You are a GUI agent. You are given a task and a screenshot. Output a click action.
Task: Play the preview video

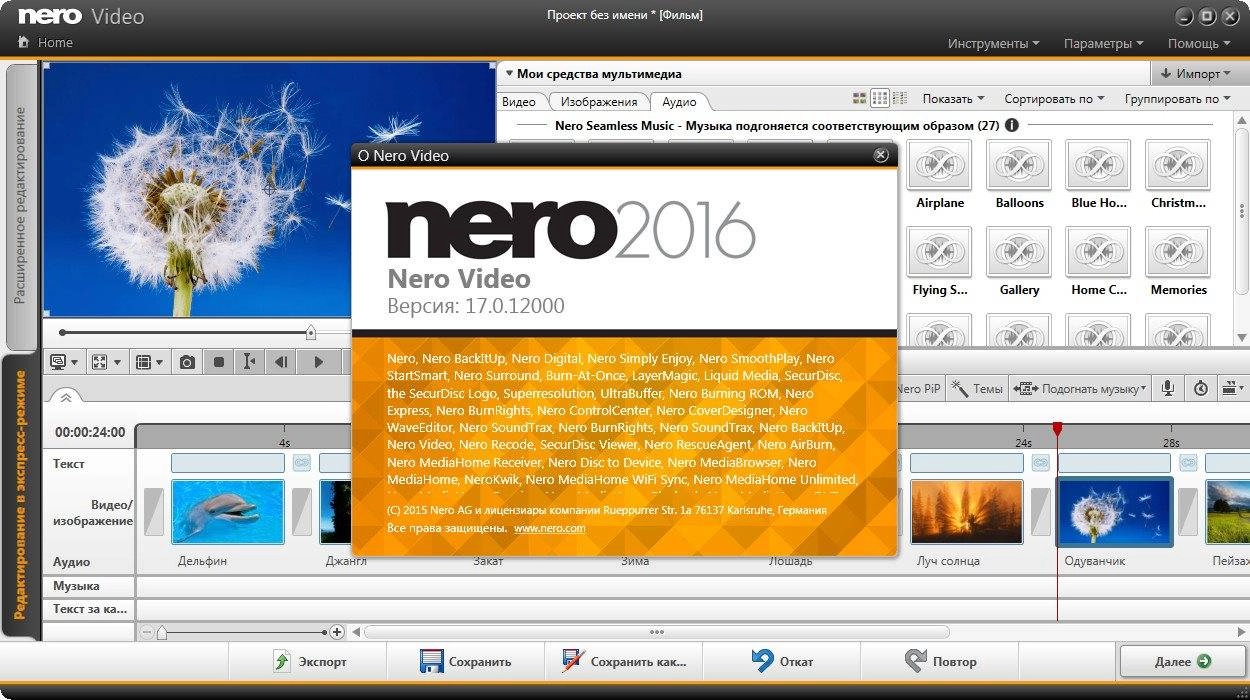point(319,362)
